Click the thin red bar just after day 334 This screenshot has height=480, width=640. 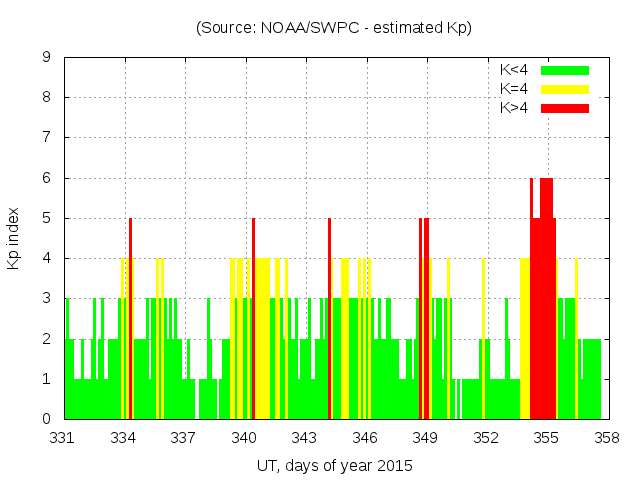pyautogui.click(x=131, y=320)
